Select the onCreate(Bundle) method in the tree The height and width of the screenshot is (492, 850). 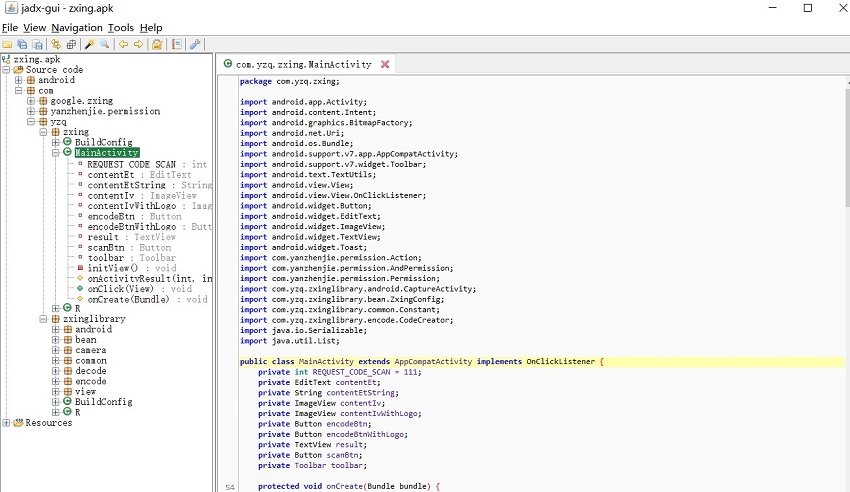pos(147,299)
